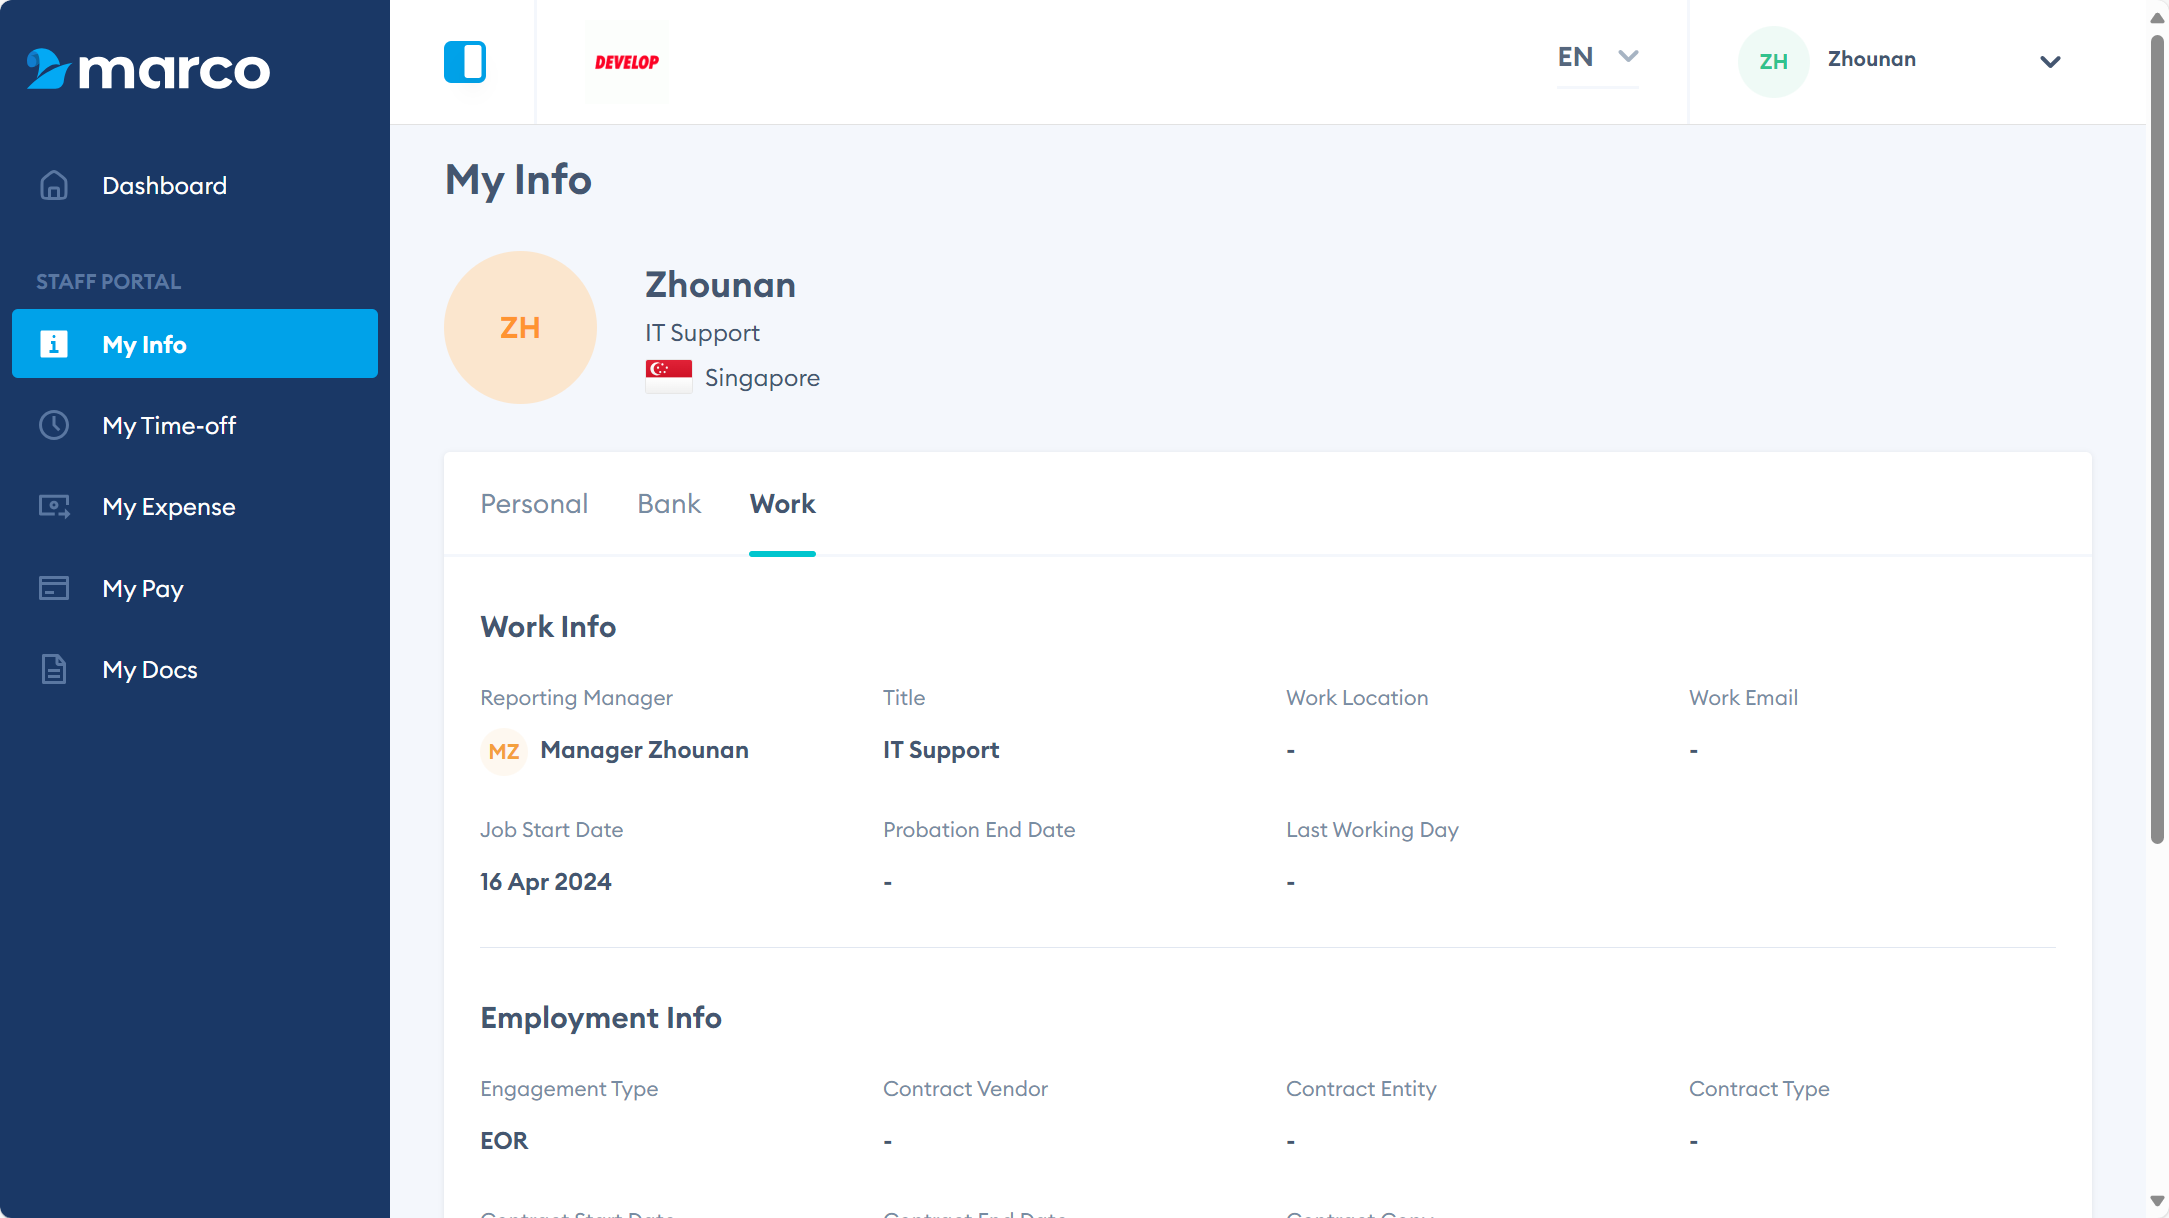Select the Work tab
This screenshot has width=2169, height=1218.
[782, 504]
